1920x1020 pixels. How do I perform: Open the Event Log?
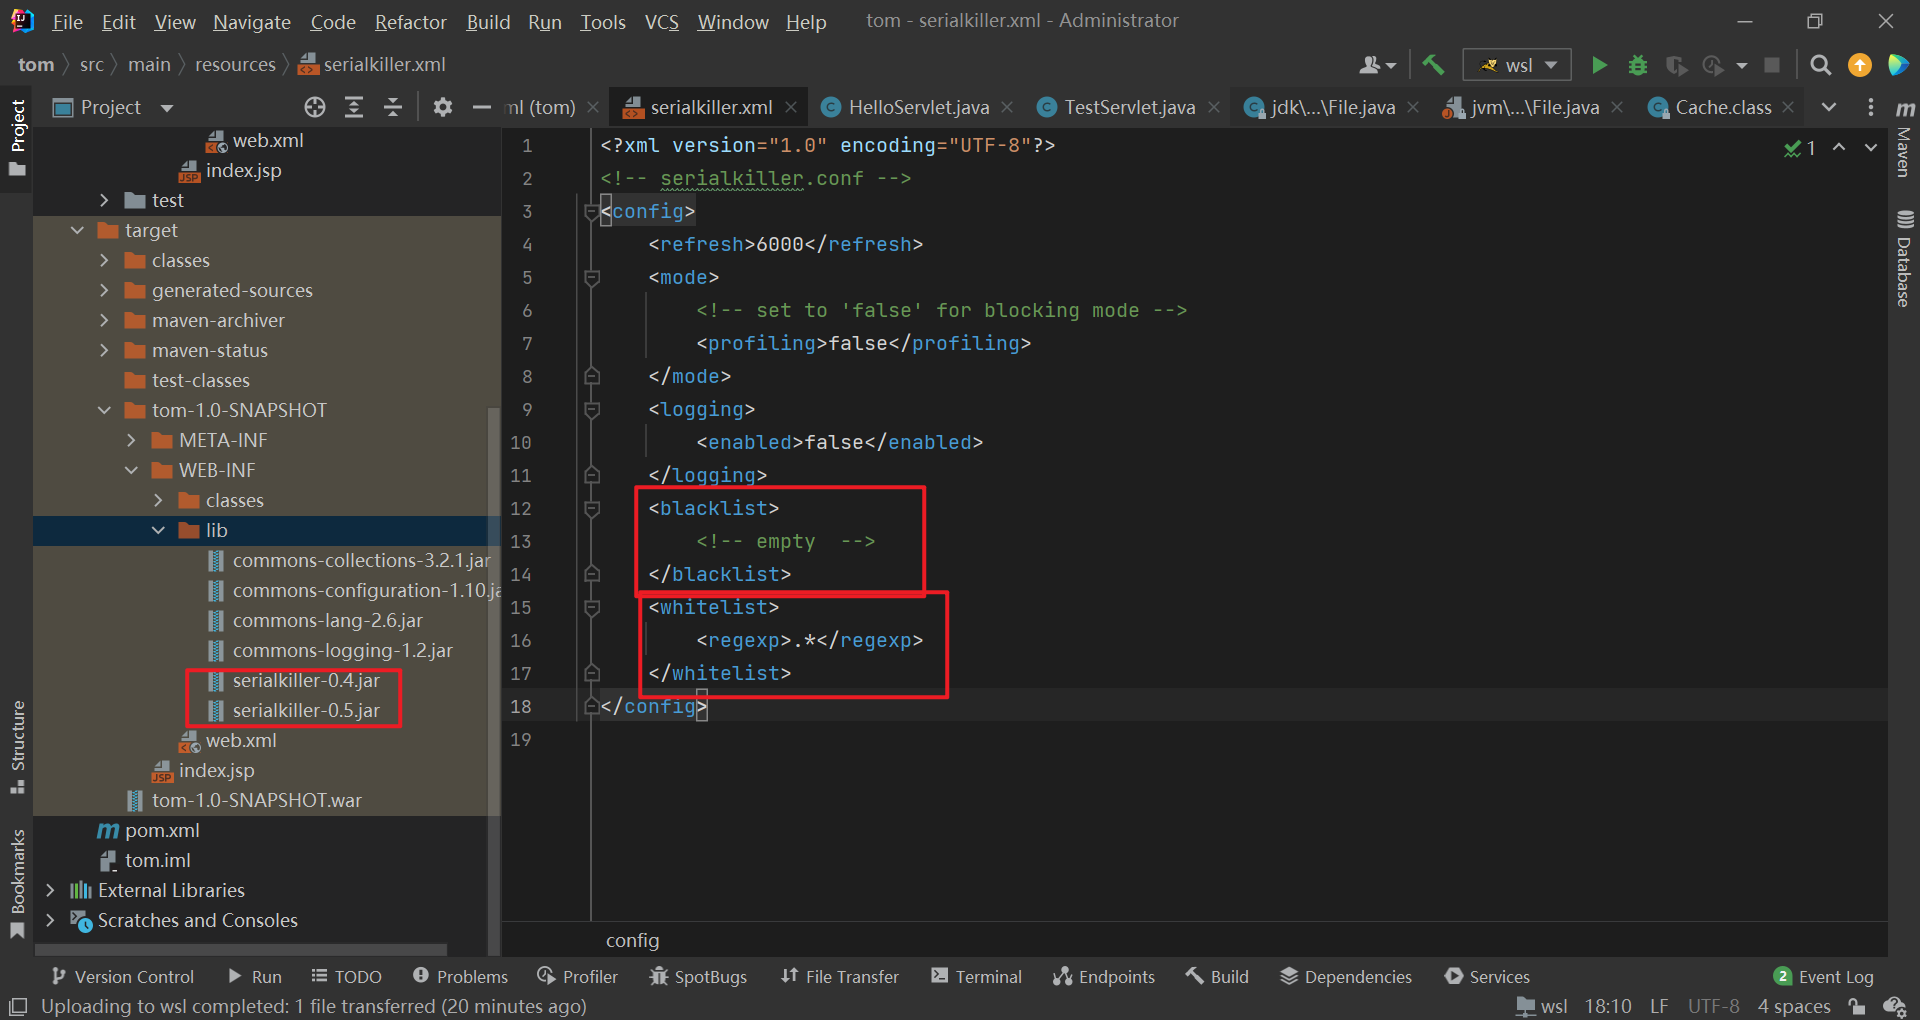coord(1824,977)
